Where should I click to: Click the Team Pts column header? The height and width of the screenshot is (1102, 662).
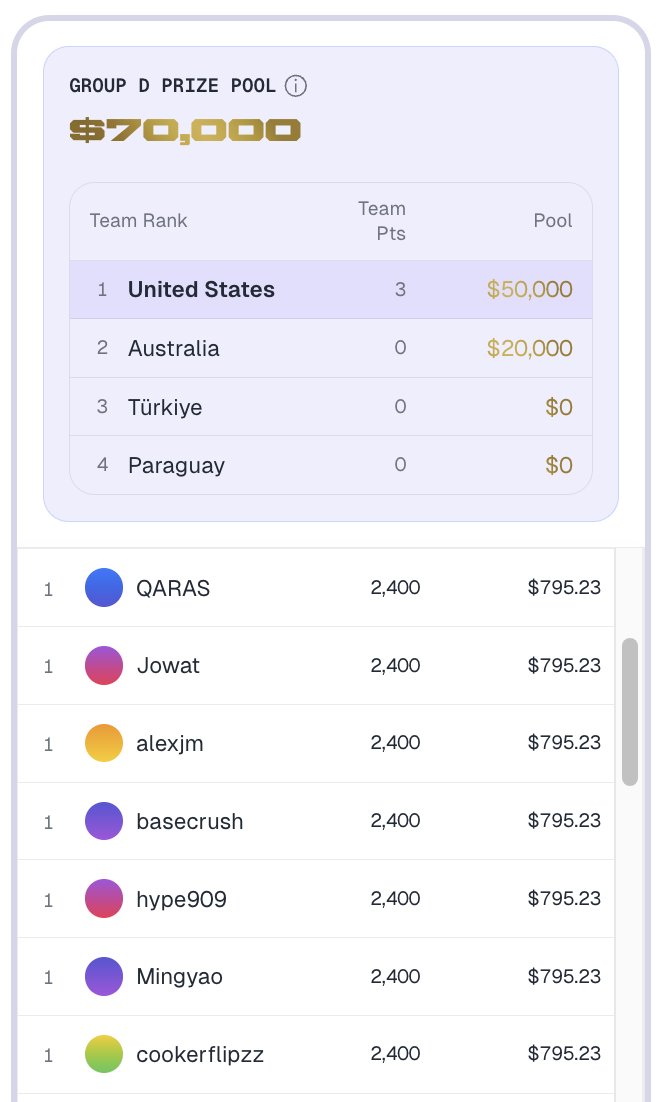[x=382, y=221]
